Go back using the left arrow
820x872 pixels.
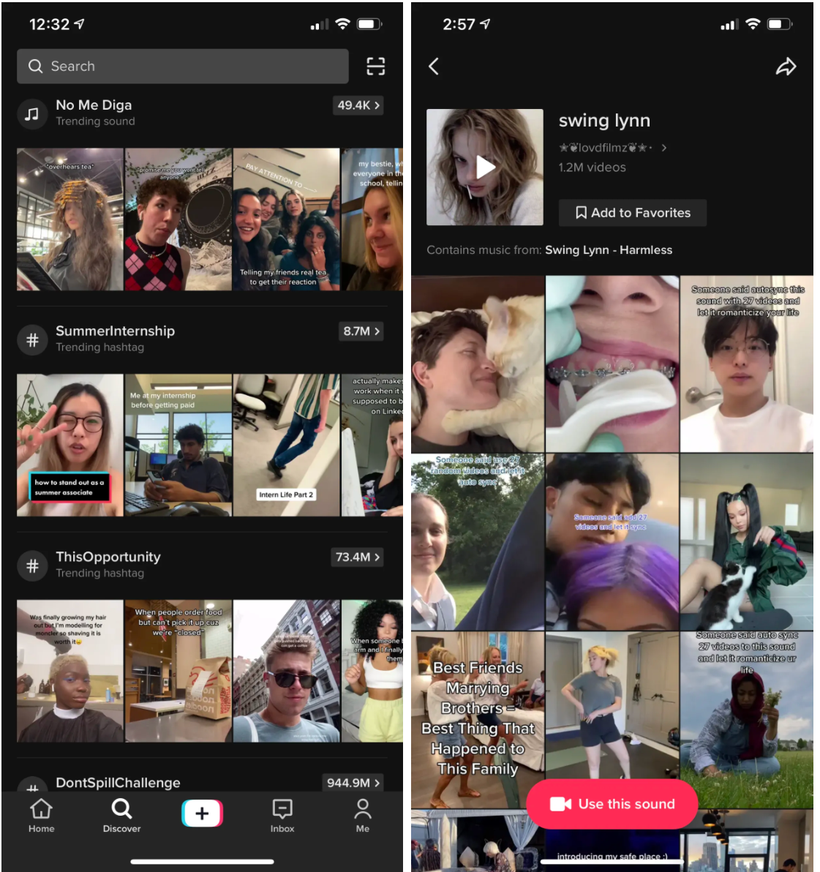coord(434,66)
